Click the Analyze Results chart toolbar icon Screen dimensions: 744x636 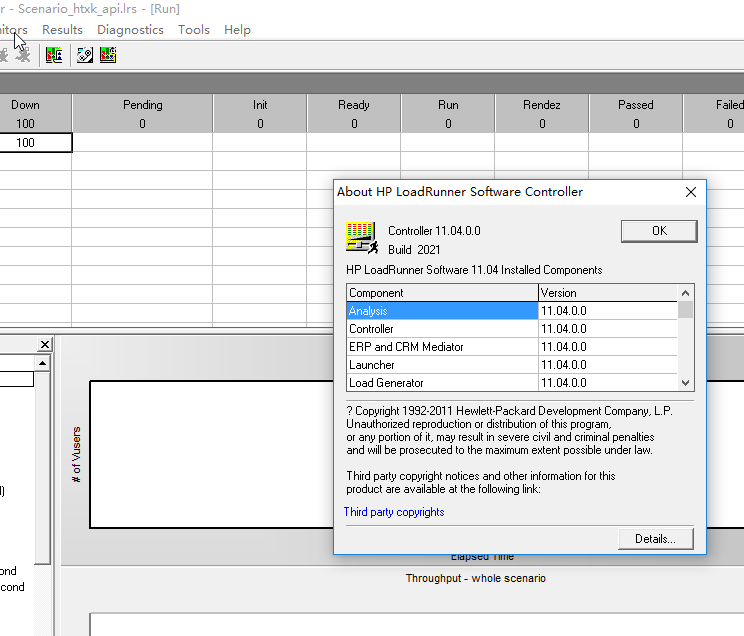coord(54,55)
